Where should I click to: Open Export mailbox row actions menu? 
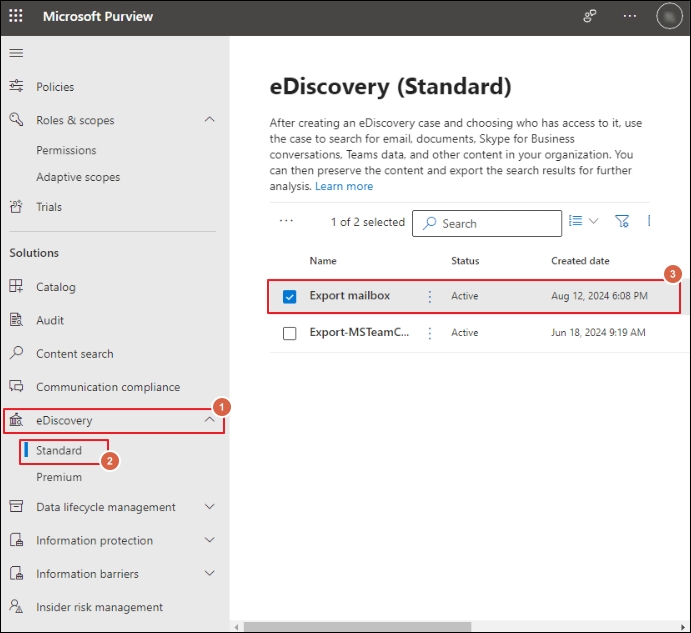(x=430, y=296)
